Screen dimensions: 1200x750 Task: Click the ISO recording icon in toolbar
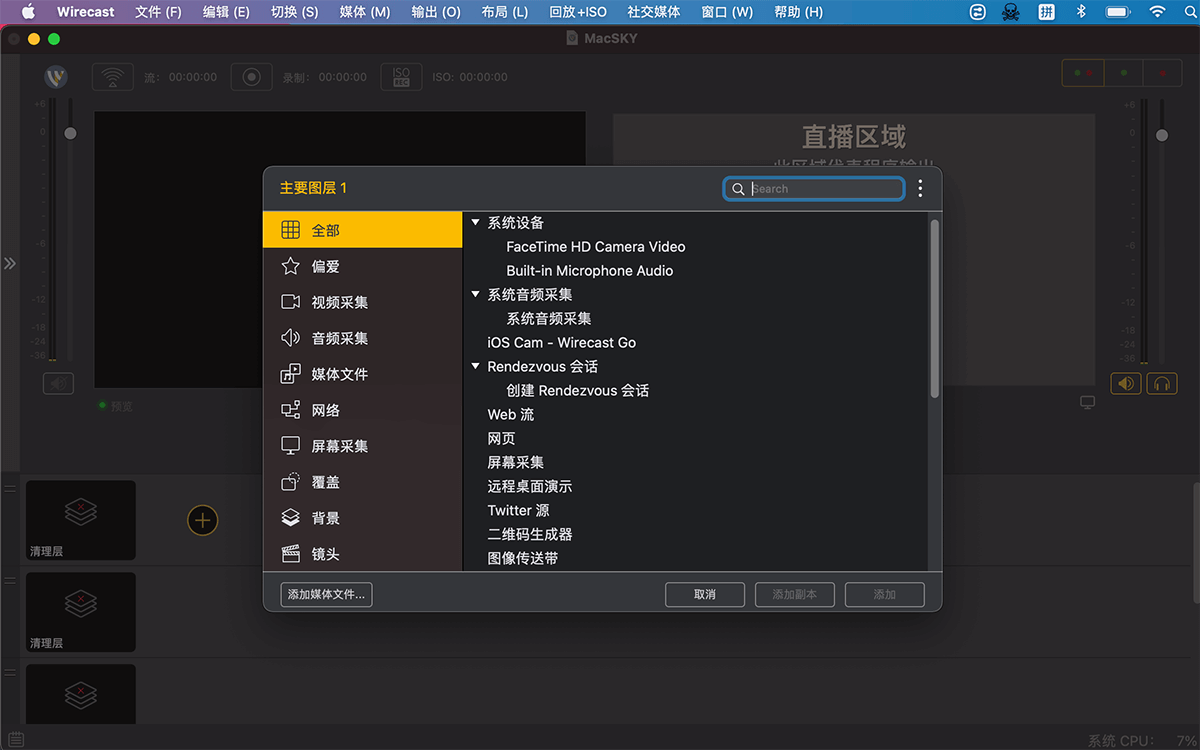coord(401,77)
